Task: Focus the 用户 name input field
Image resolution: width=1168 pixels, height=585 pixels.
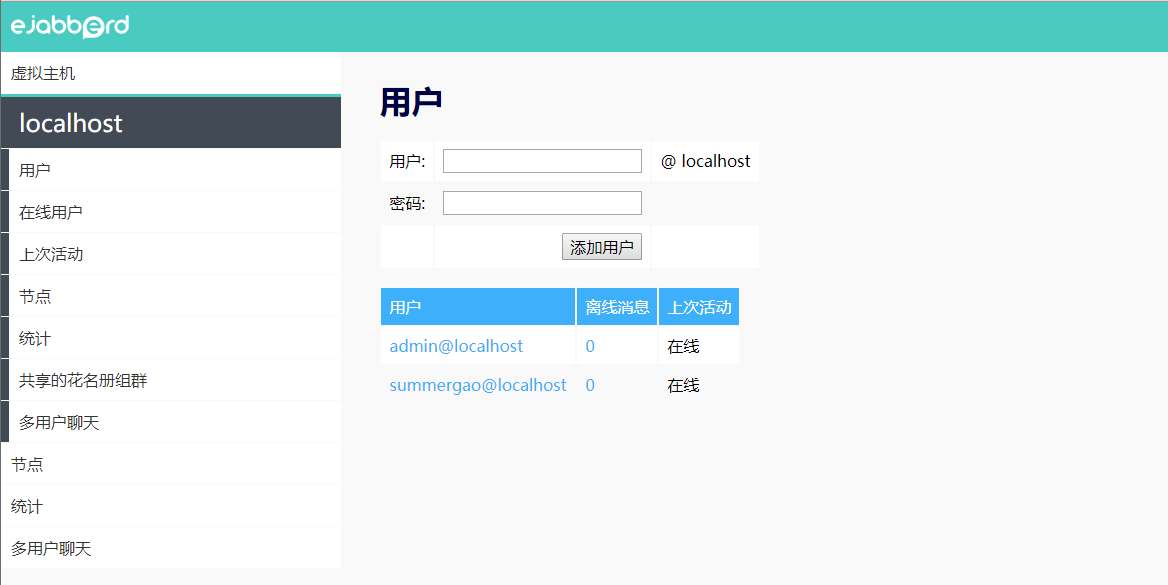Action: pos(542,161)
